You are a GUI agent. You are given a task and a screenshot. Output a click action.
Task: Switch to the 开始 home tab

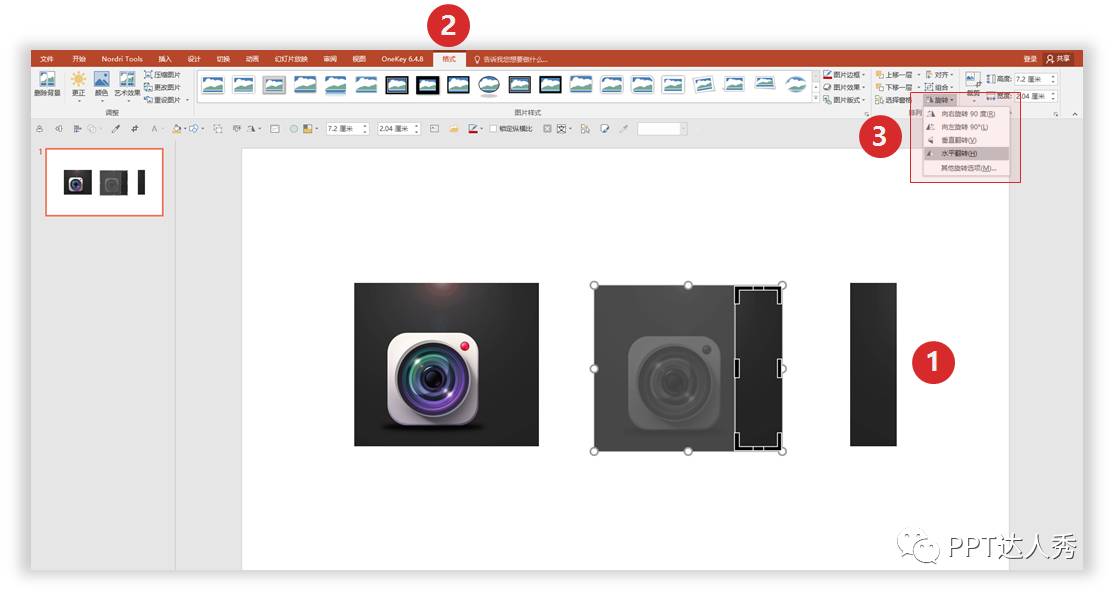click(79, 59)
